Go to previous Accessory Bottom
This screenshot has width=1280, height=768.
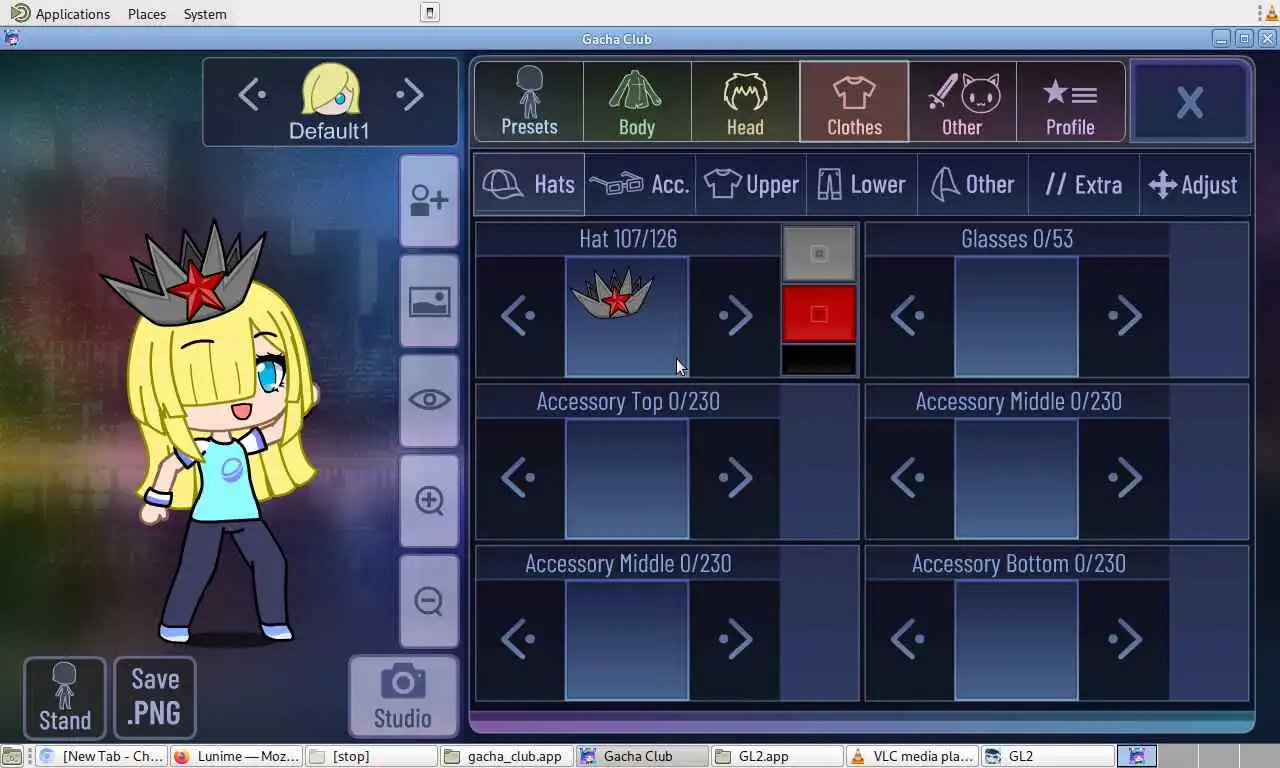[909, 640]
